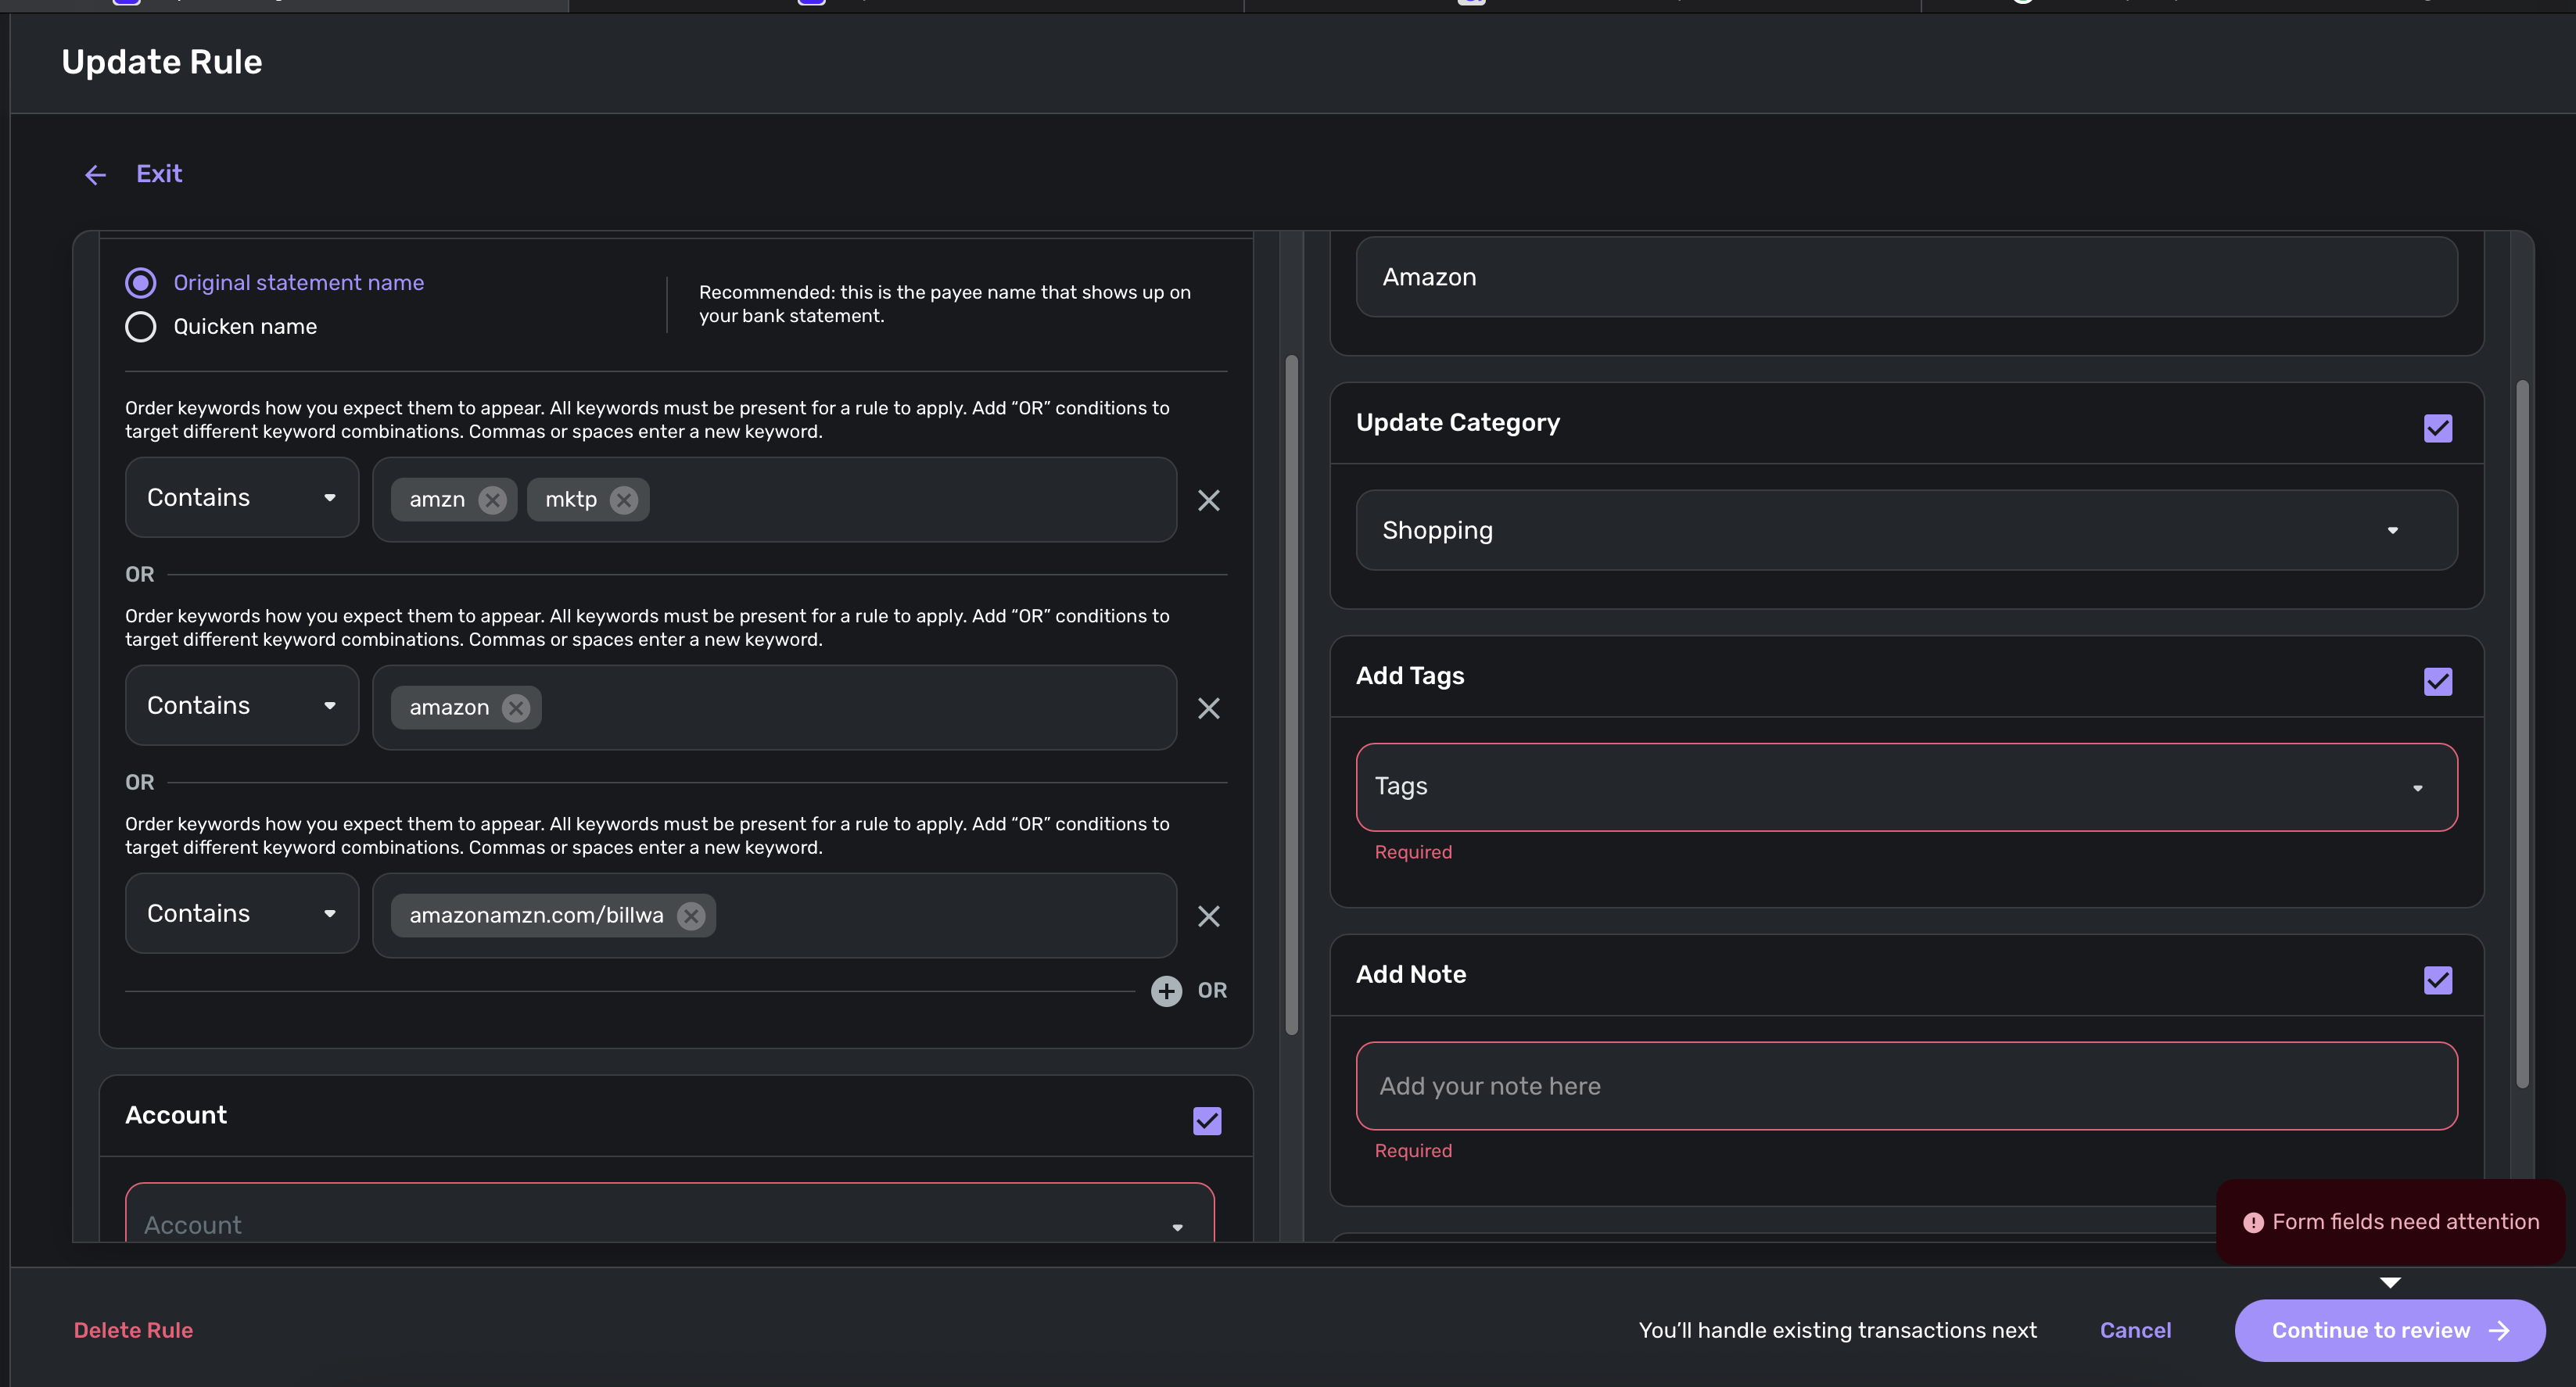Remove the amazonamzn.com/billwa keyword chip
2576x1387 pixels.
coord(690,916)
